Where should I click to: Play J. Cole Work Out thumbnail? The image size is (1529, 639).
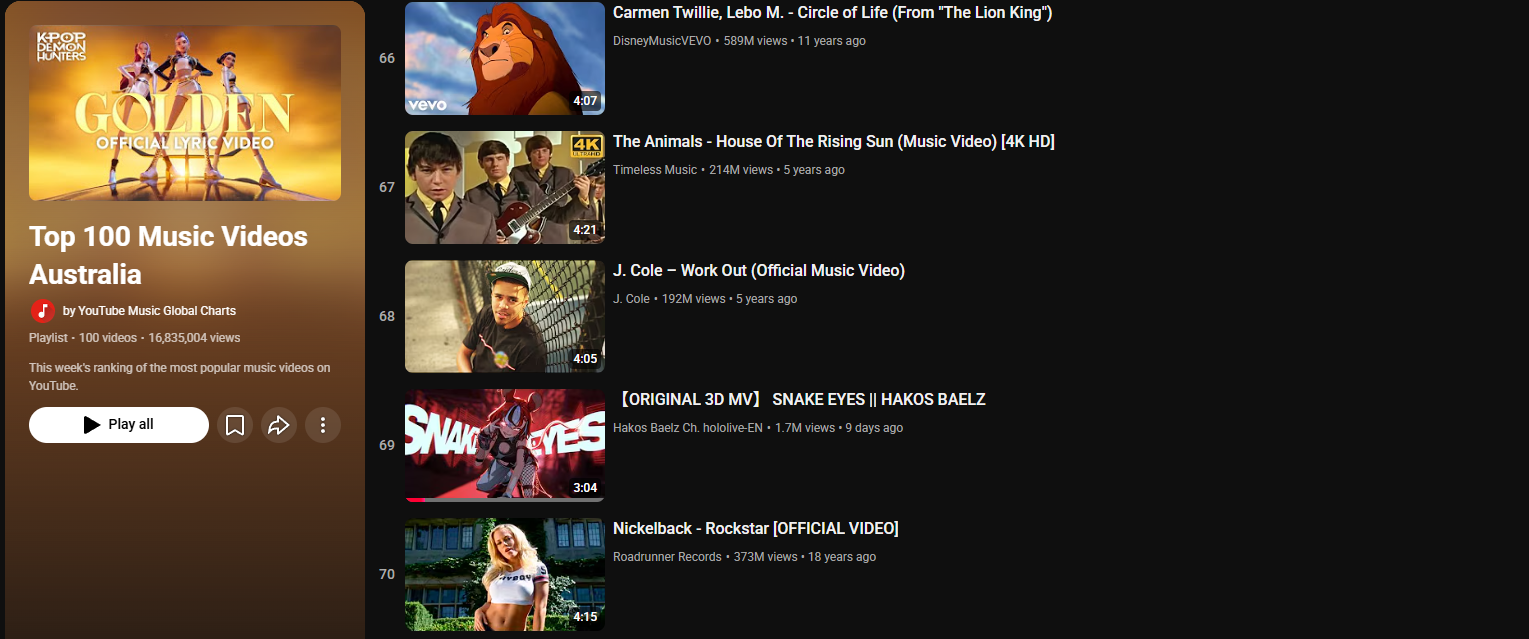tap(505, 316)
